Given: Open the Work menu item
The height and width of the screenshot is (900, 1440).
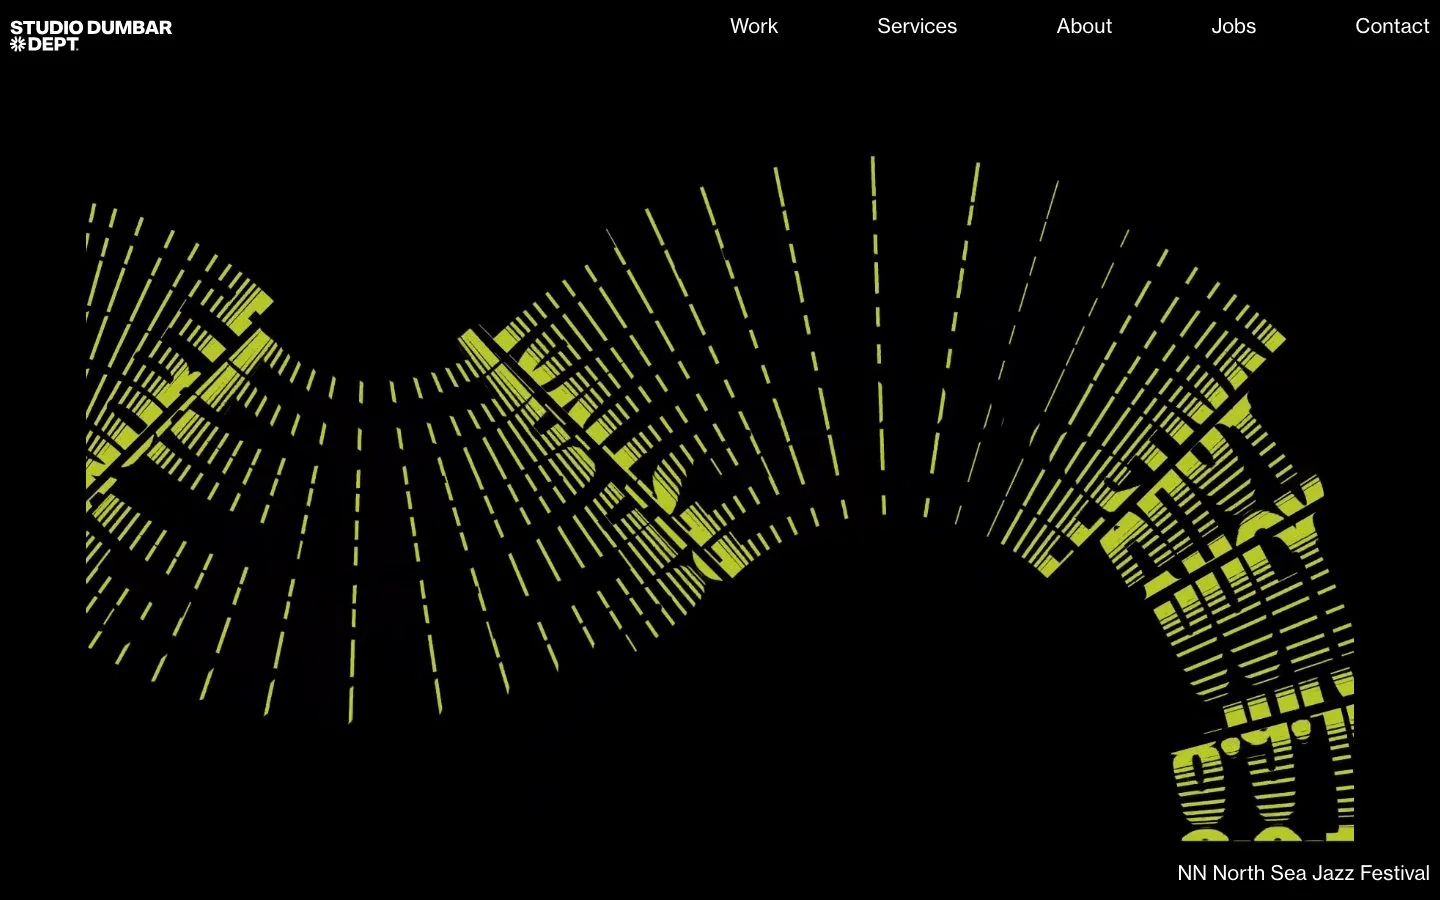Looking at the screenshot, I should point(754,26).
